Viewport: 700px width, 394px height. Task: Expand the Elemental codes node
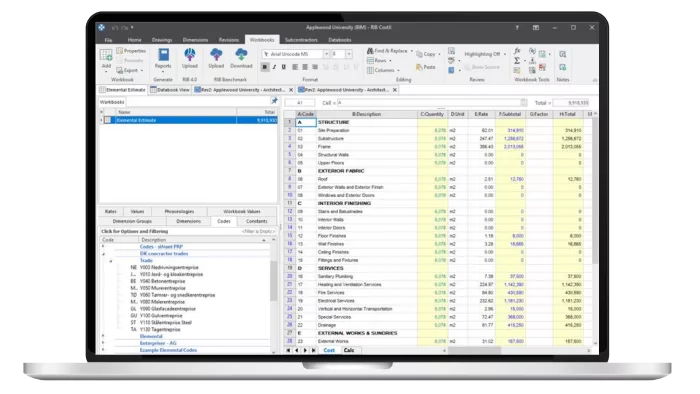[x=103, y=336]
